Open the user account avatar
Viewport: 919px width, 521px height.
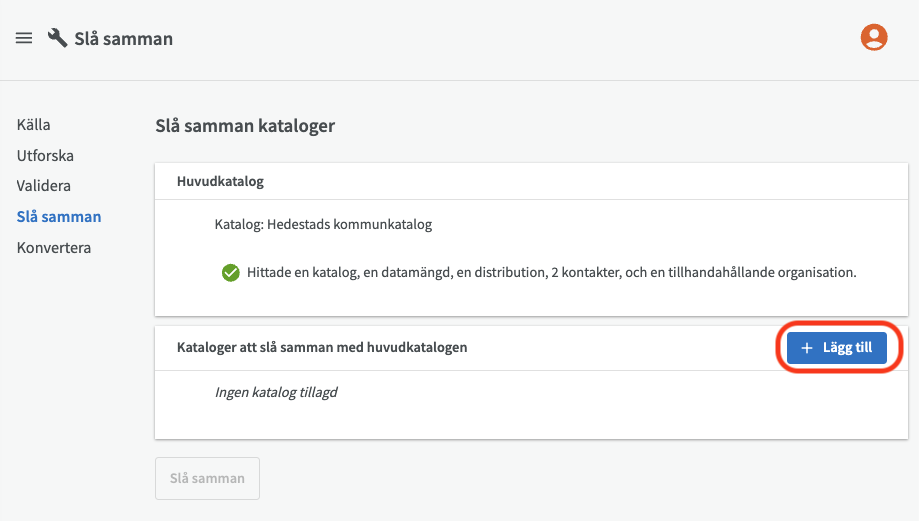[874, 38]
